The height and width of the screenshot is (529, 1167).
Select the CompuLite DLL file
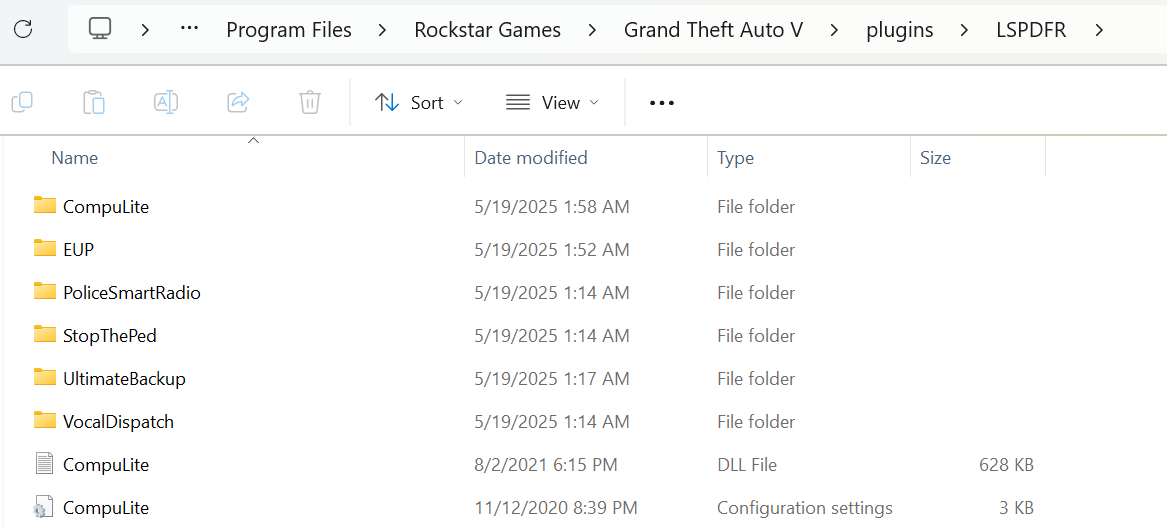[105, 465]
